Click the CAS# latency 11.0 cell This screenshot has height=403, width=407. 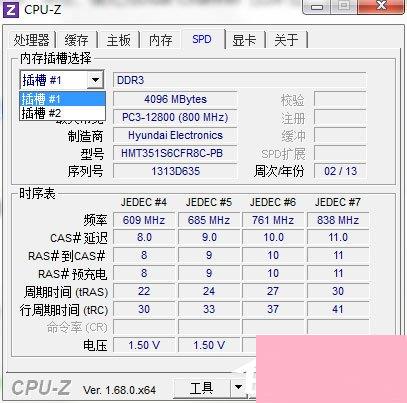pos(338,237)
